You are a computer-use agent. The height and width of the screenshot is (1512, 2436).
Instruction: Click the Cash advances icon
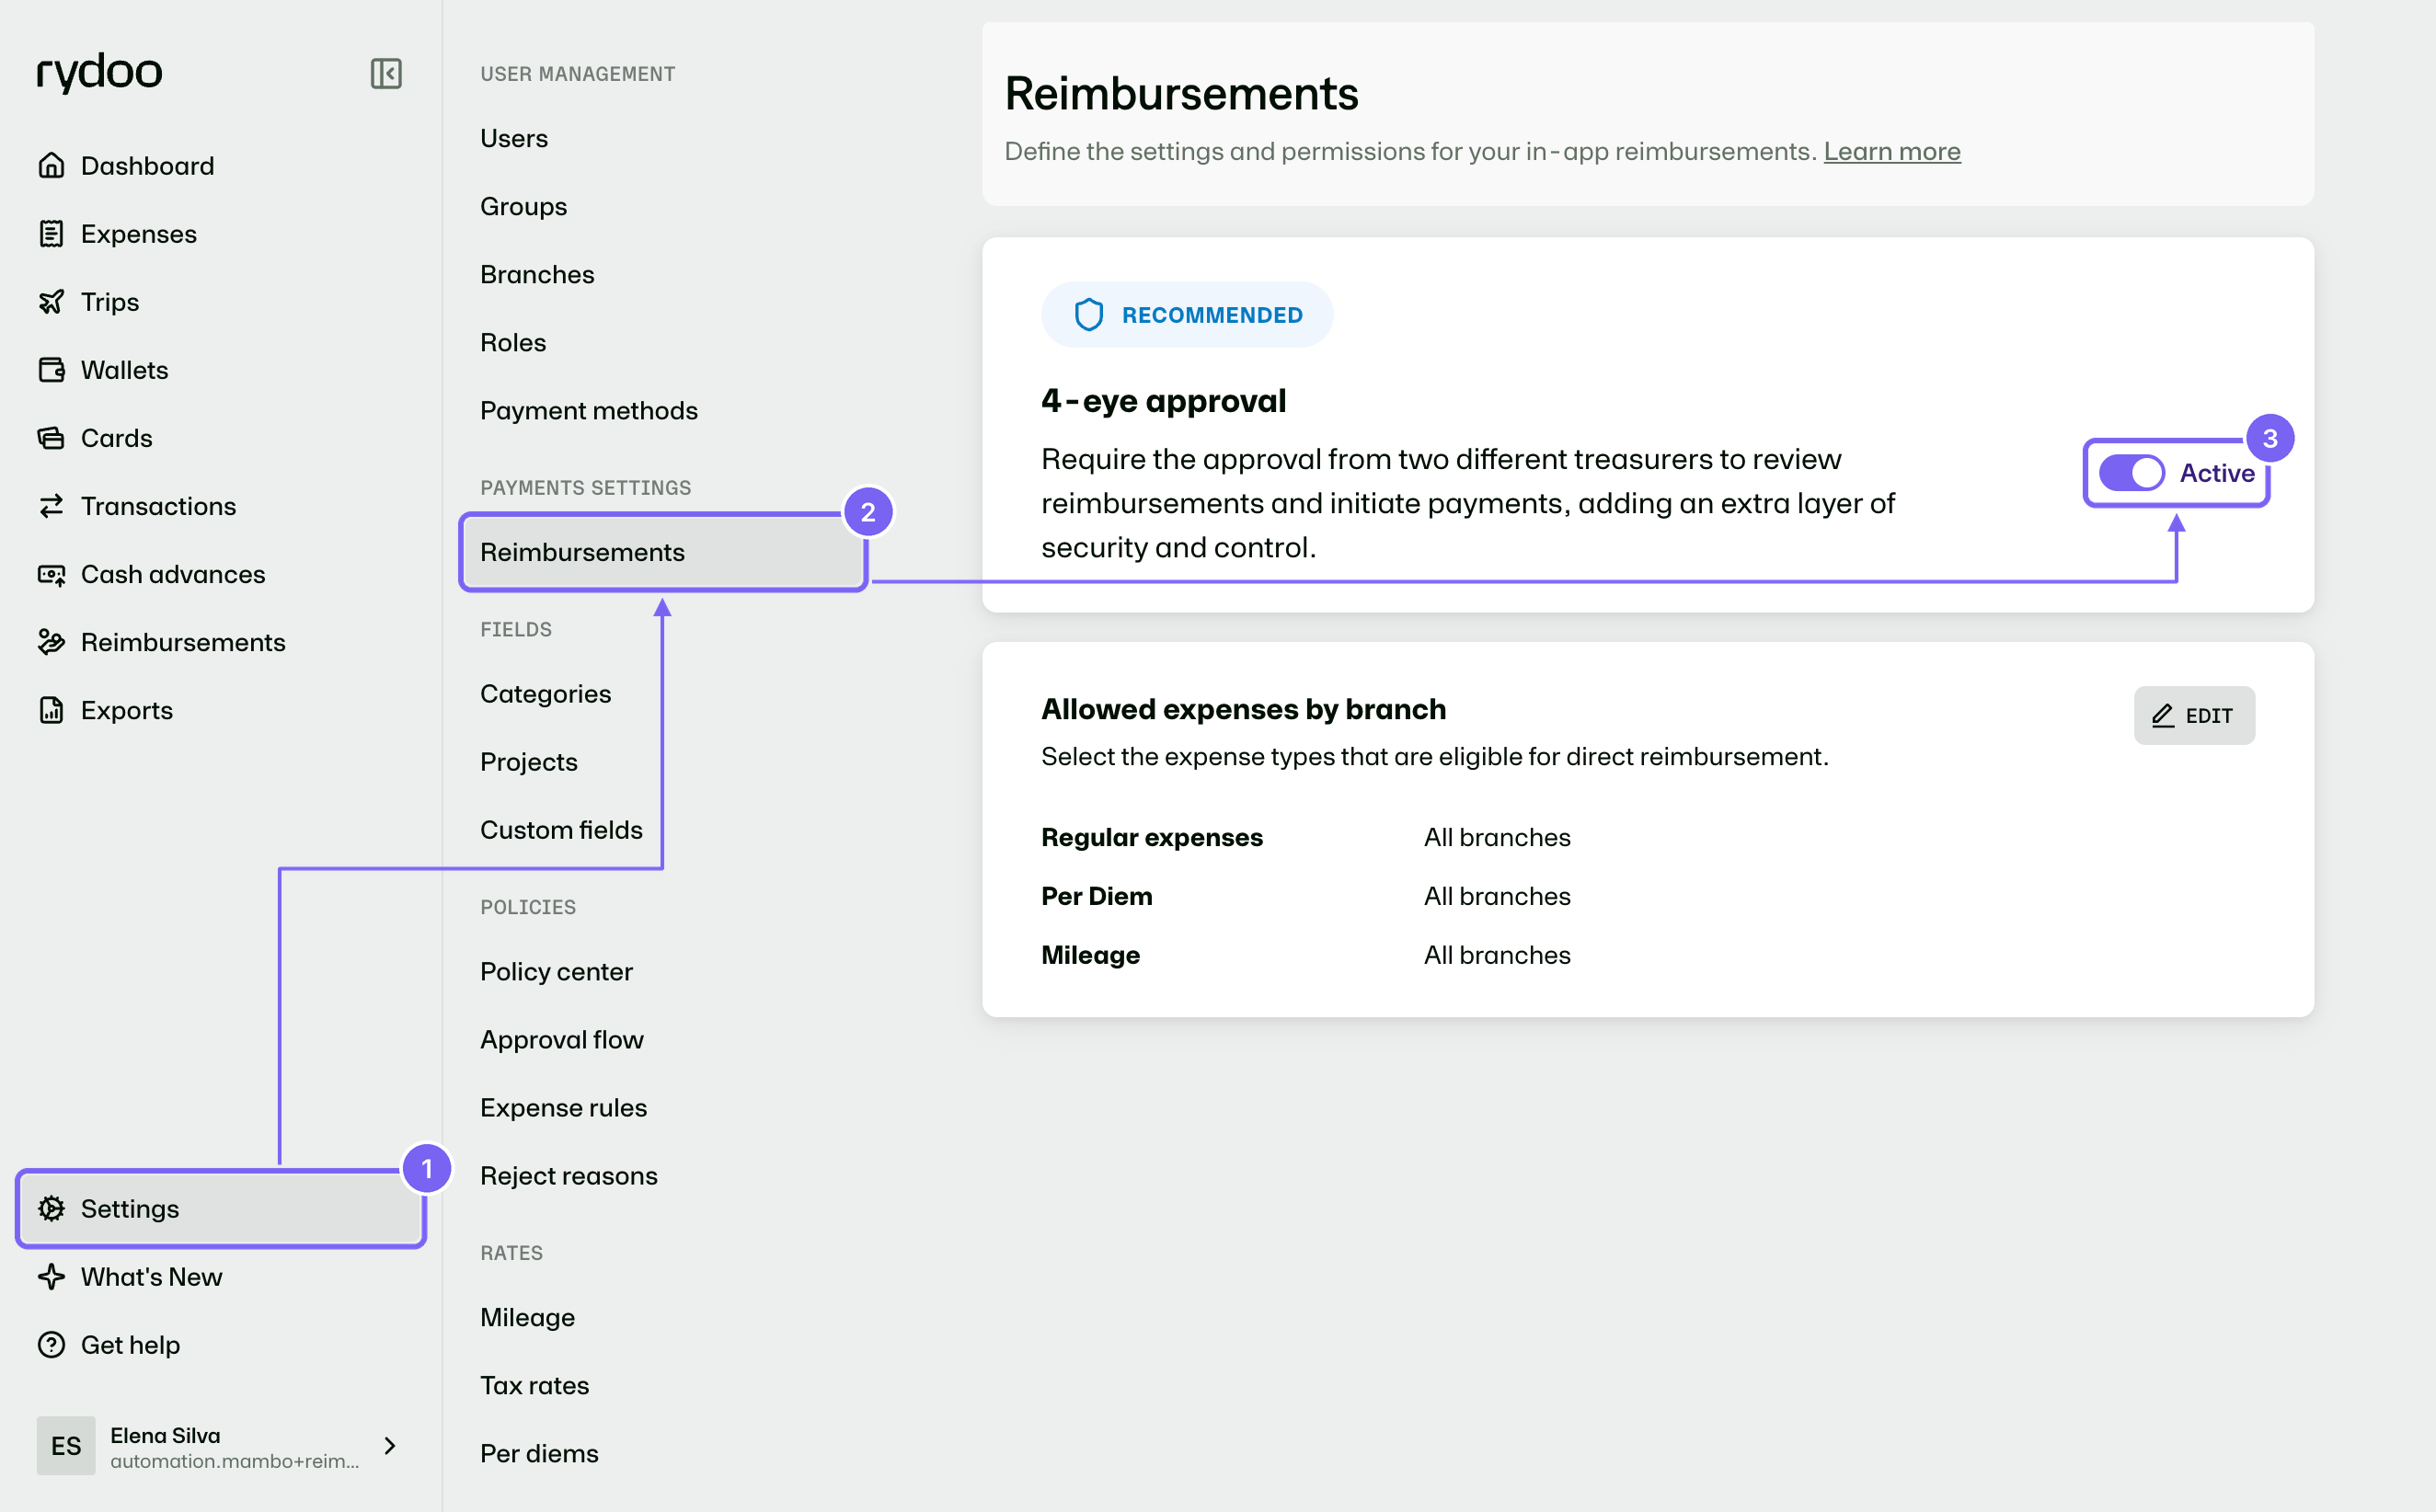click(51, 574)
